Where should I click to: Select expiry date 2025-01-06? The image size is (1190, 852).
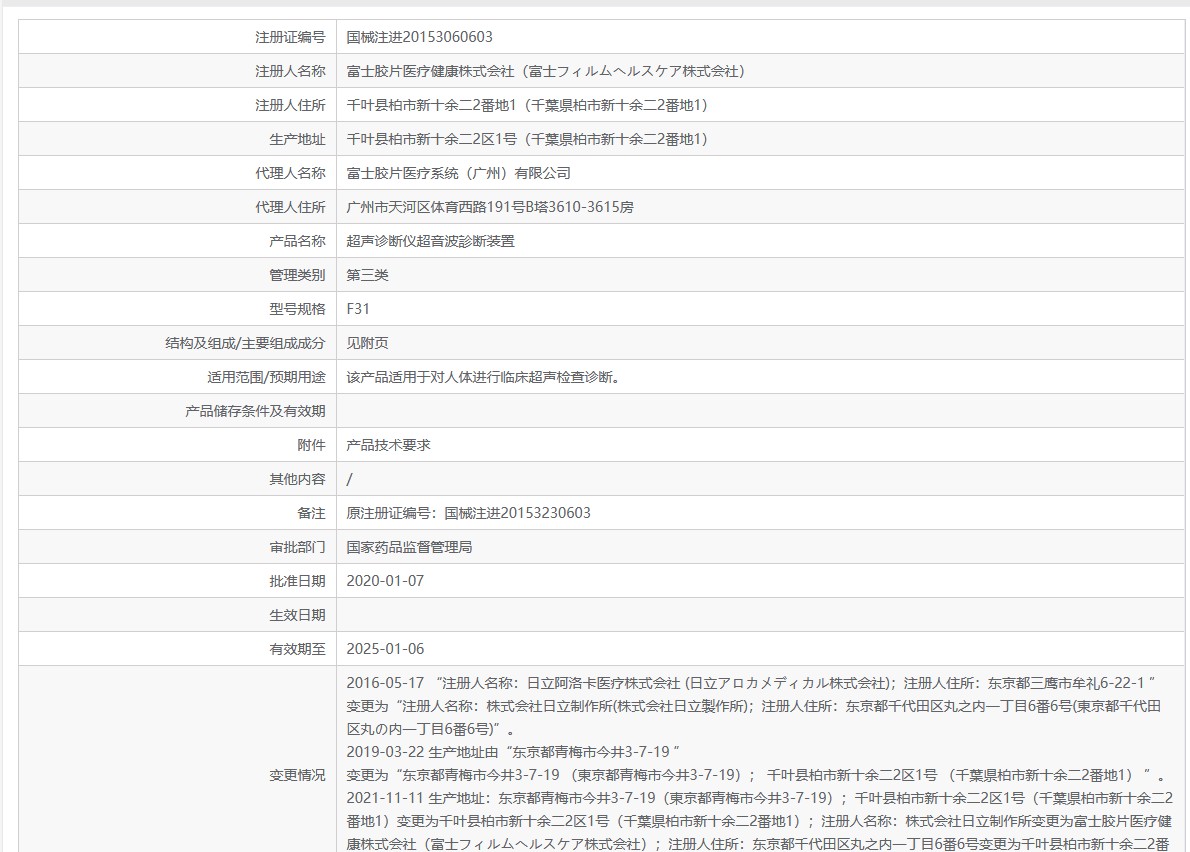click(385, 649)
